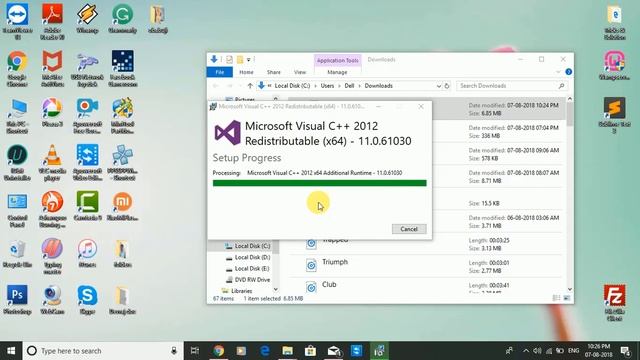Select the Application Tools contextual tab
This screenshot has height=360, width=640.
point(337,60)
